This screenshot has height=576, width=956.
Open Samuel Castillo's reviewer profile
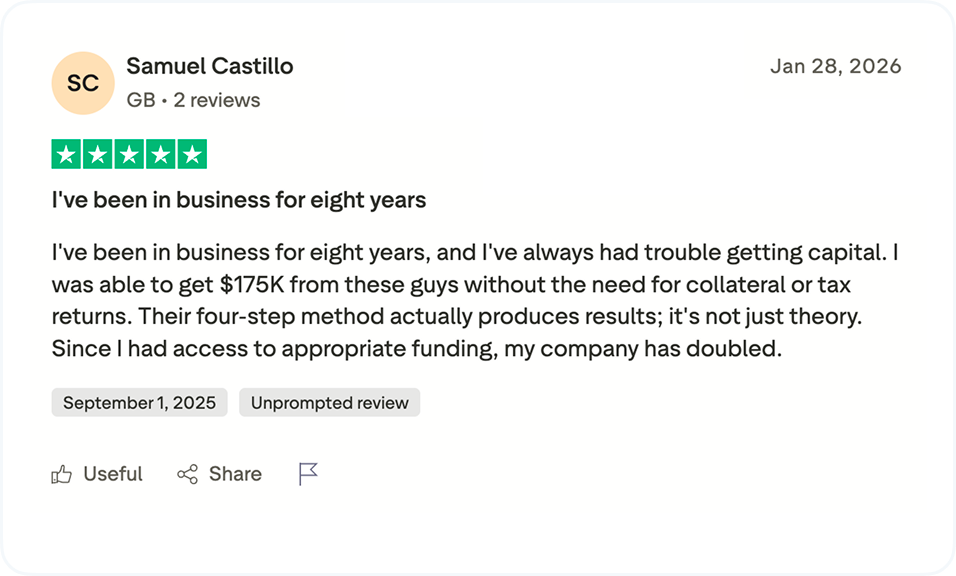pos(210,67)
